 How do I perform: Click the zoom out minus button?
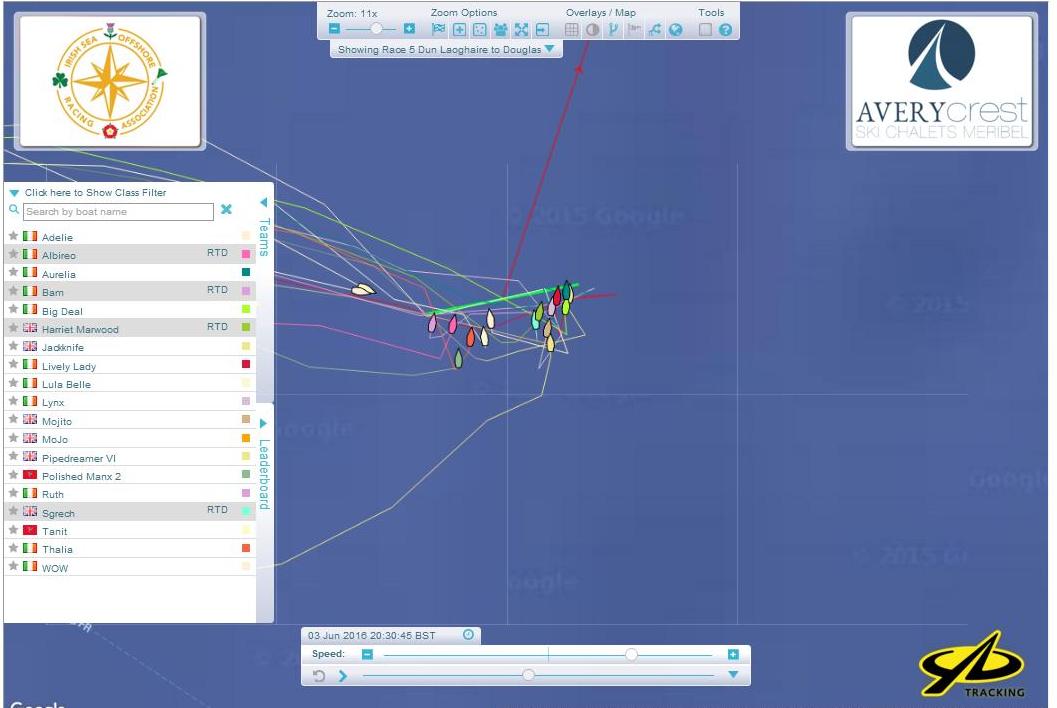[x=334, y=29]
